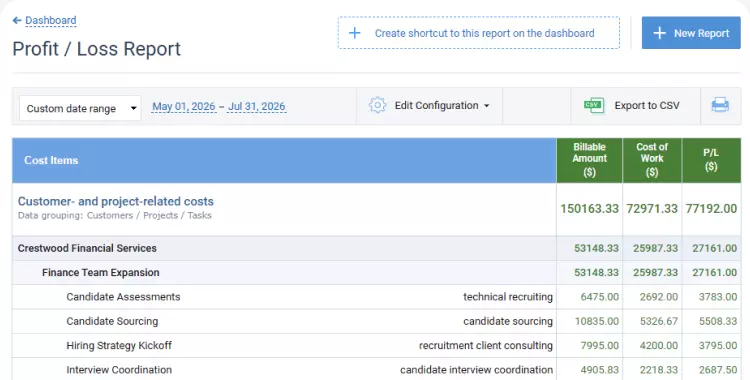750x380 pixels.
Task: Click the recruitment client consulting label
Action: tap(486, 346)
